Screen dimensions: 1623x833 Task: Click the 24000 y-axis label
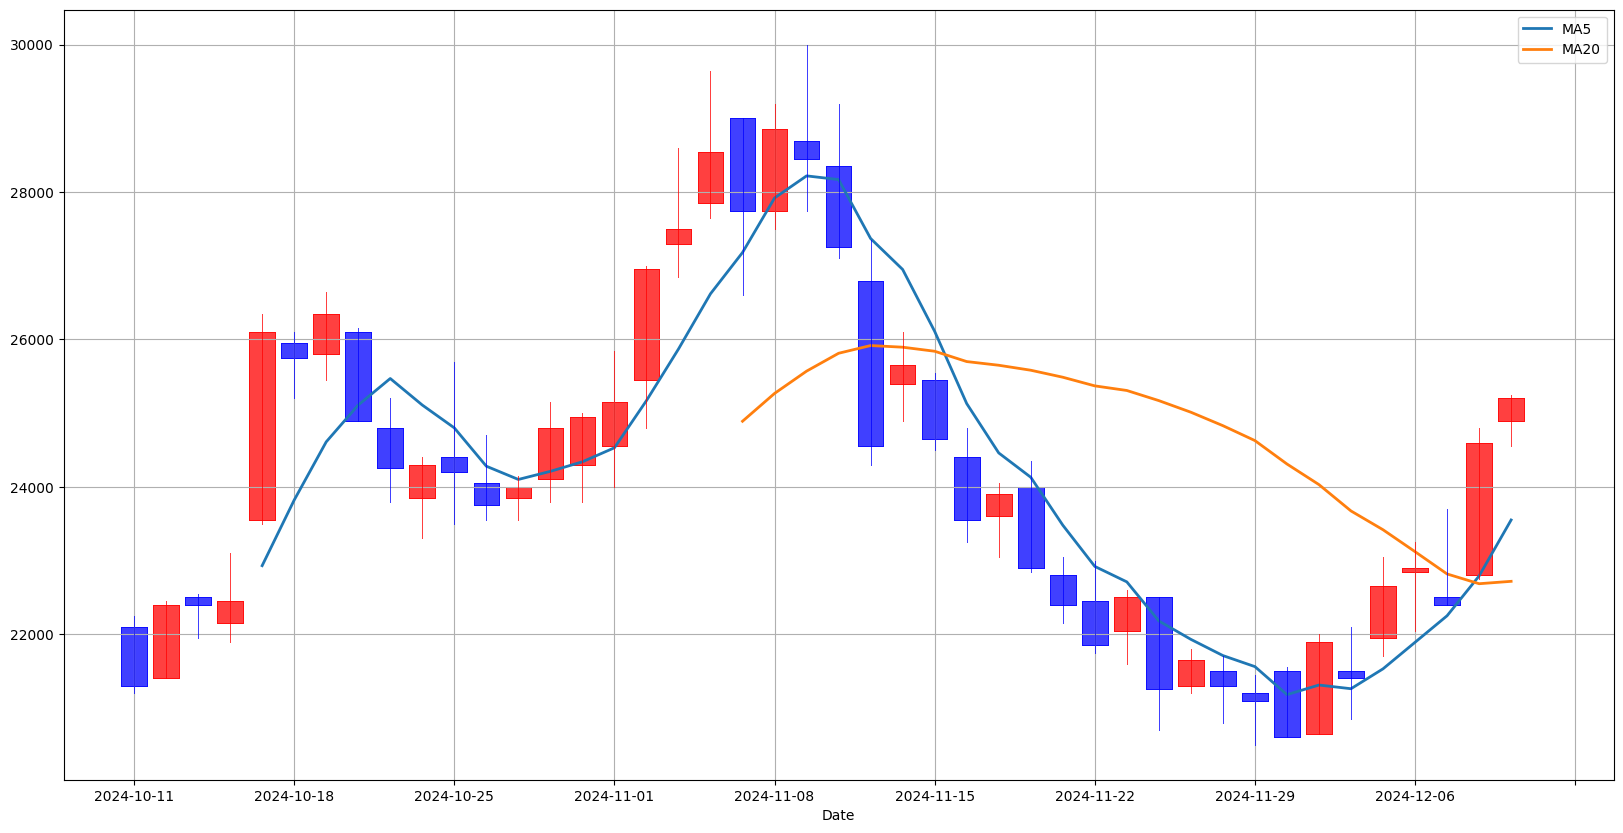tap(33, 488)
